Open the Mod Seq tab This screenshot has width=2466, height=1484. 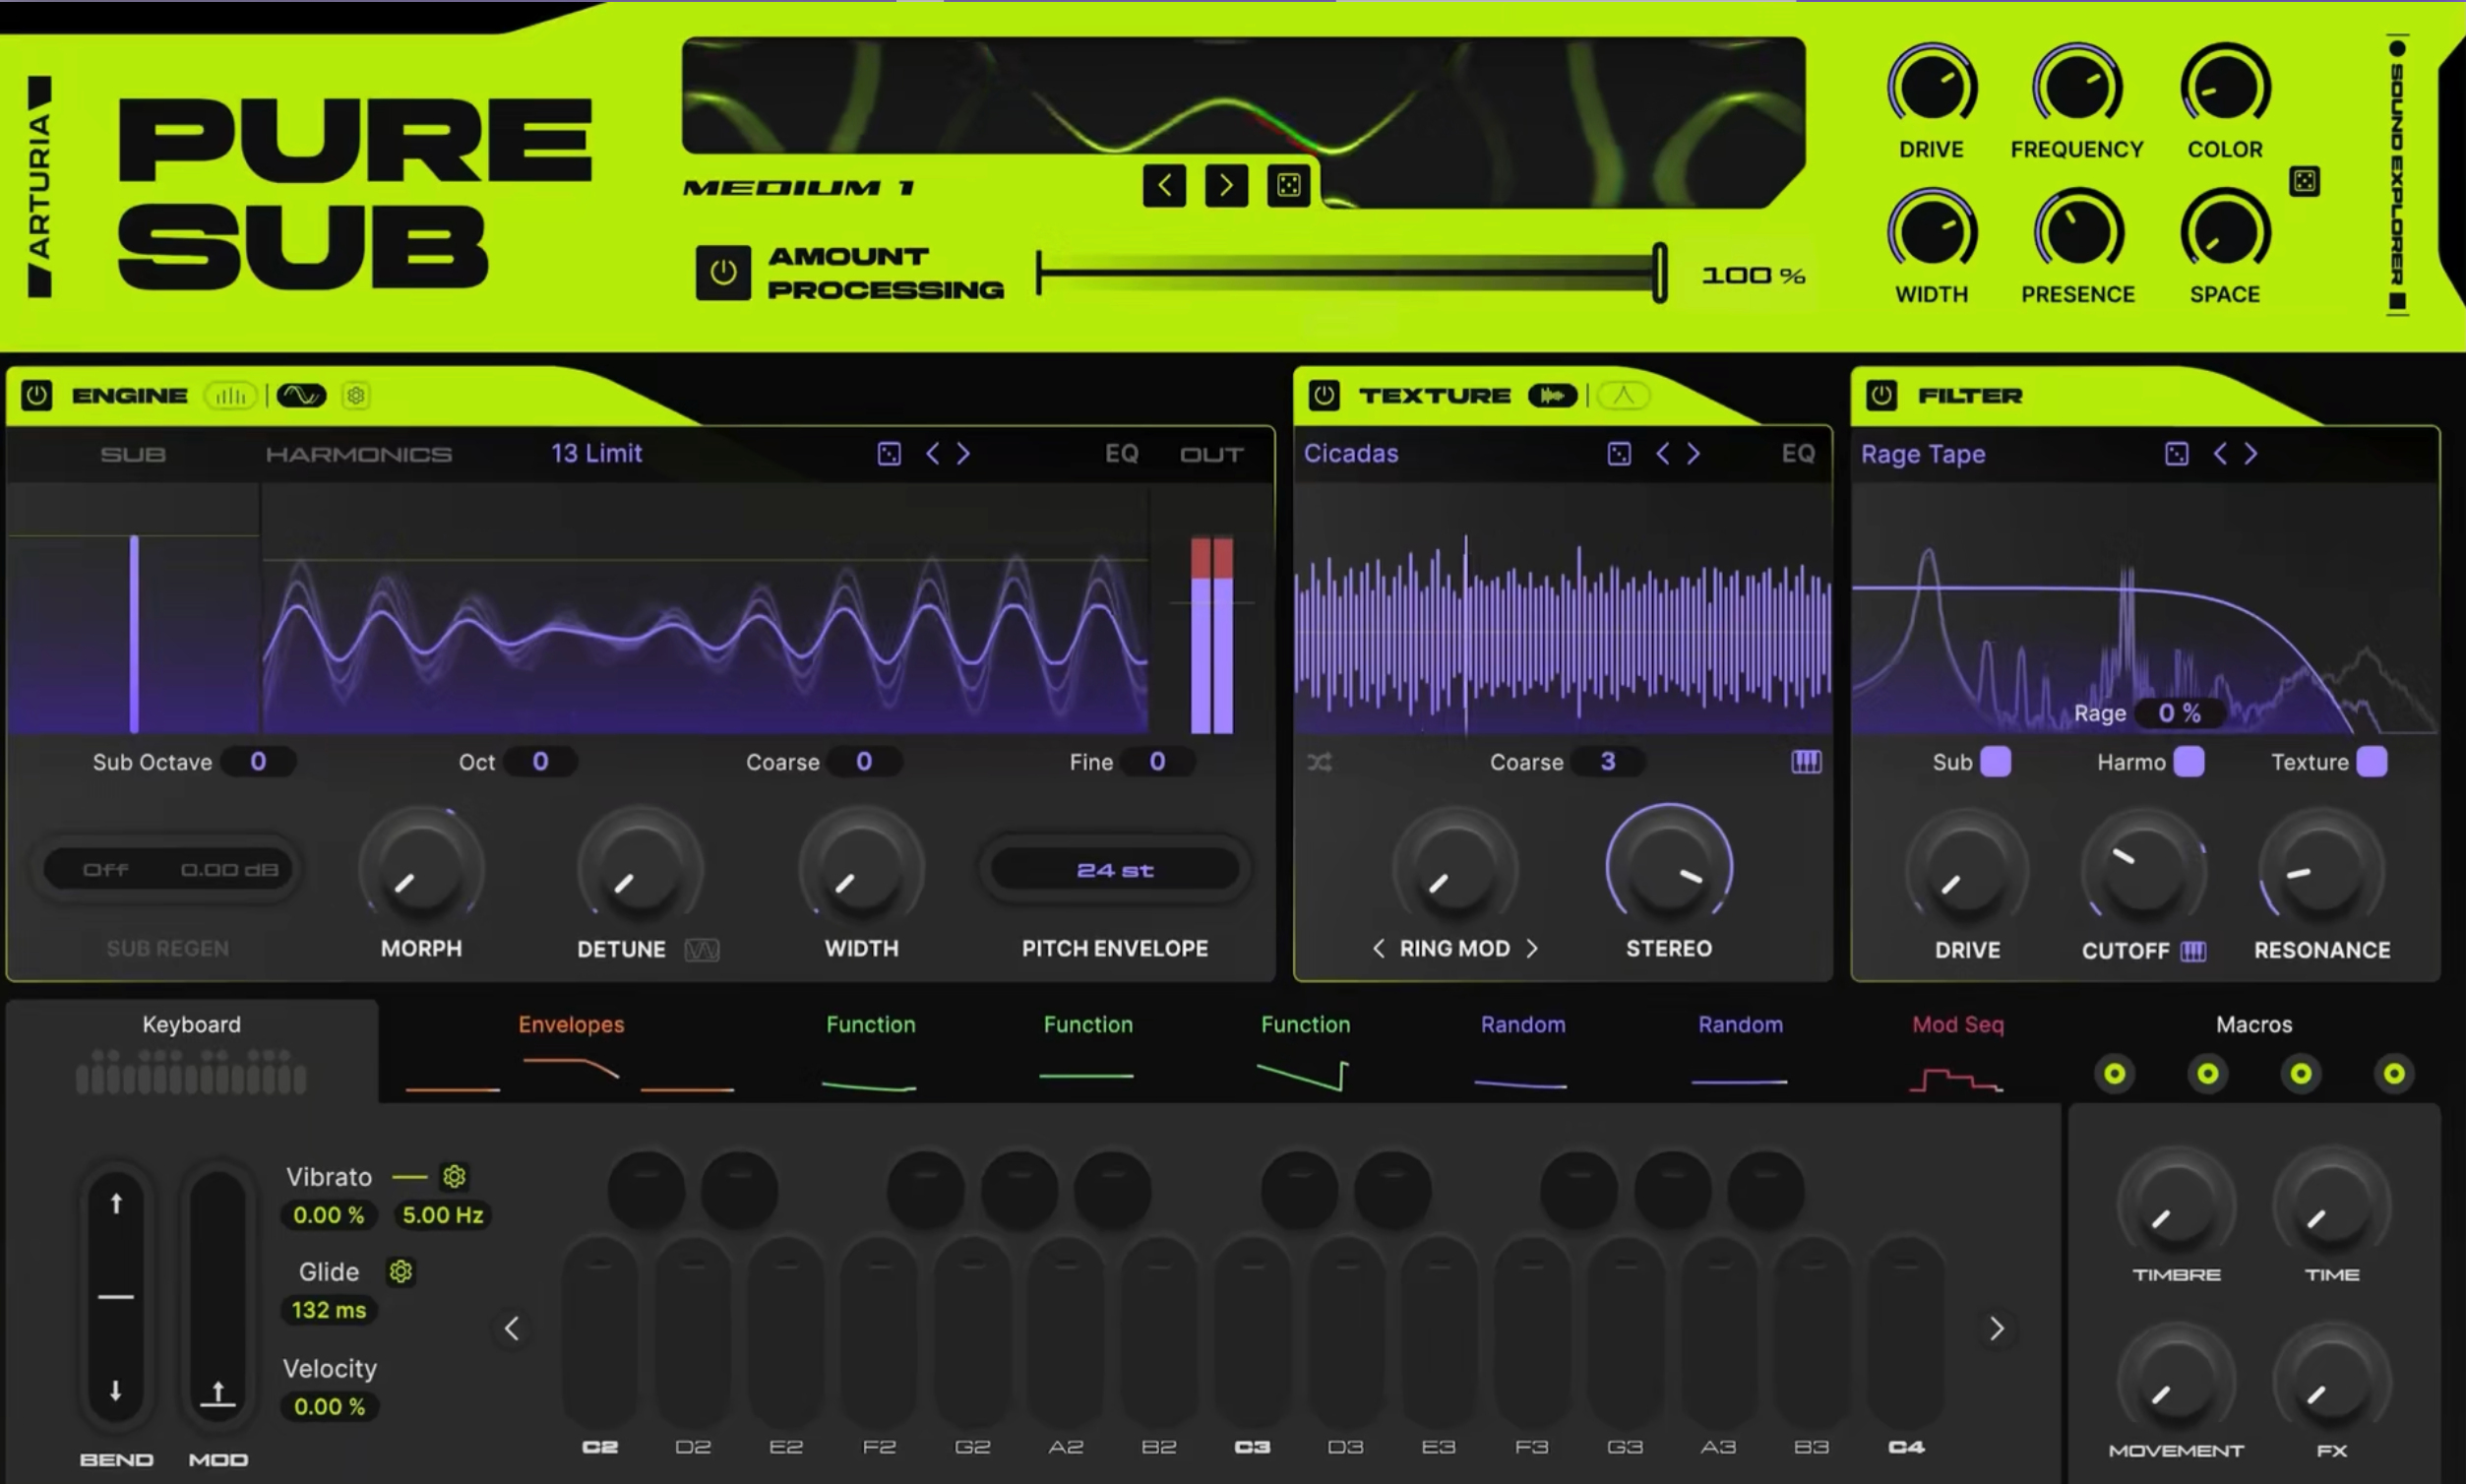point(1957,1051)
